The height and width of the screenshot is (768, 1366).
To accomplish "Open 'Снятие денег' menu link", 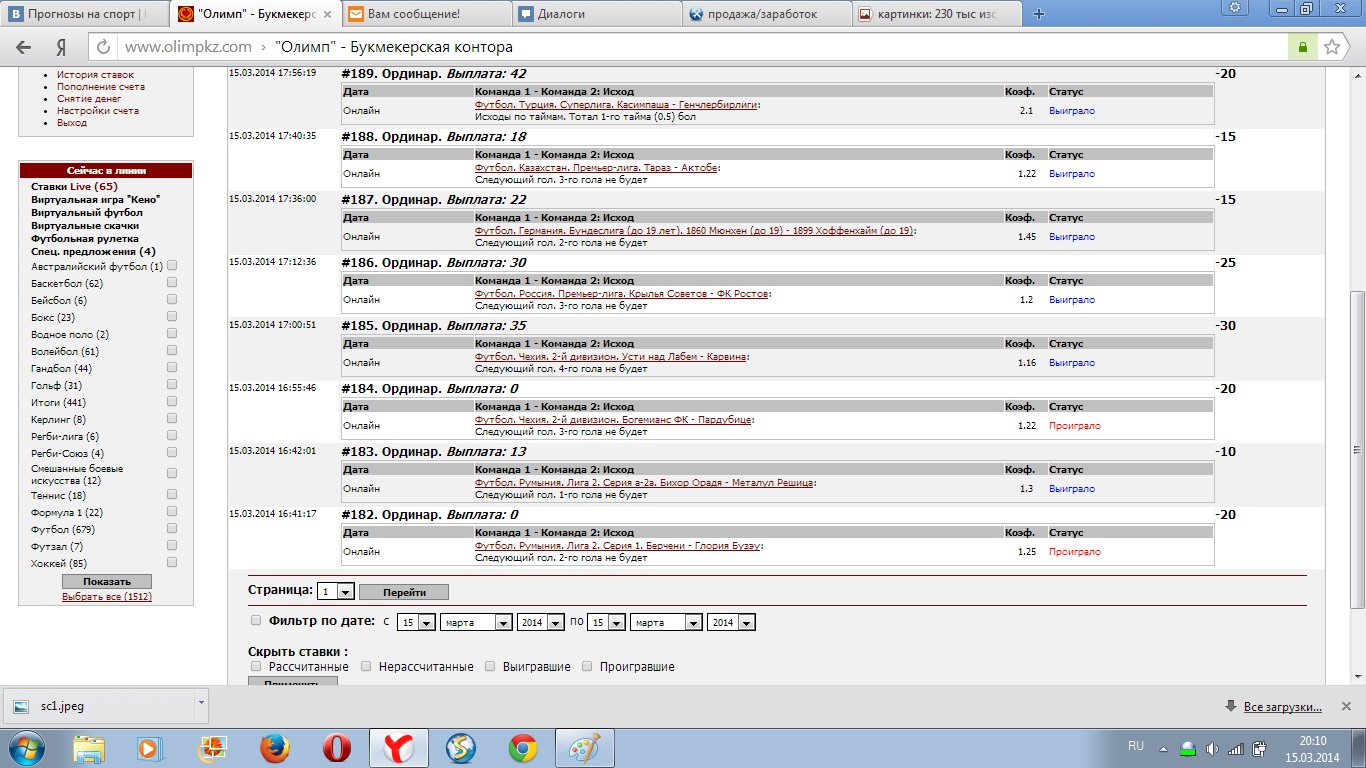I will [x=89, y=99].
